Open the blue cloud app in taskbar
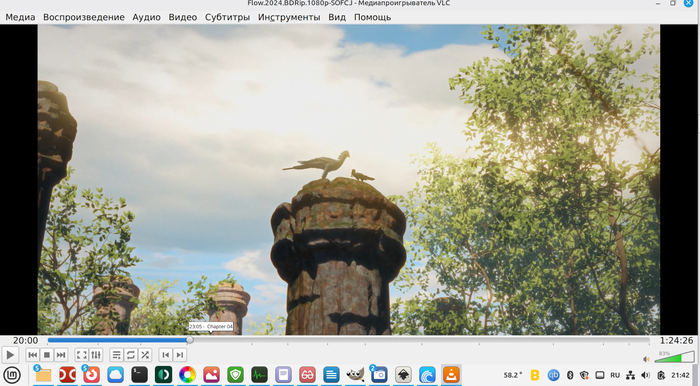 click(115, 375)
